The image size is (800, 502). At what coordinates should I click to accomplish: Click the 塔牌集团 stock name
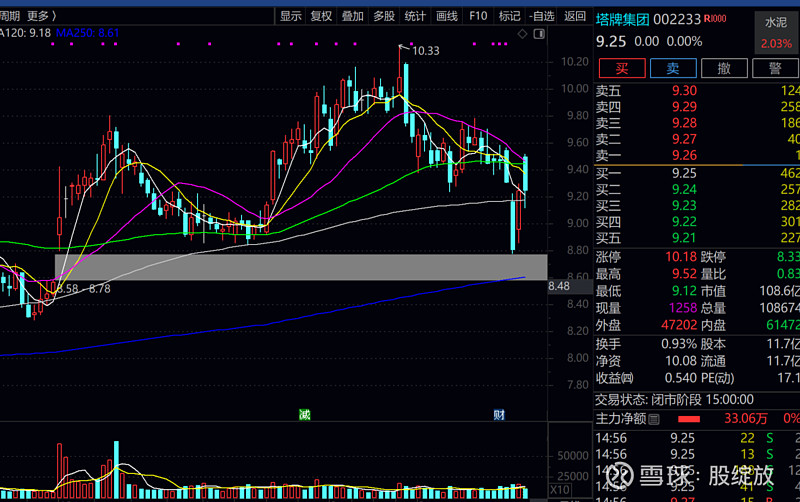pyautogui.click(x=622, y=19)
